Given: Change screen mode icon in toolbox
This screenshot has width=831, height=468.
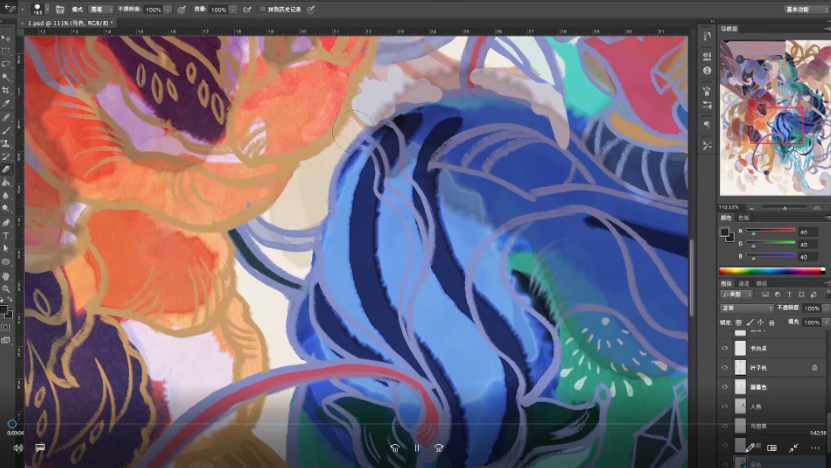Looking at the screenshot, I should (6, 340).
